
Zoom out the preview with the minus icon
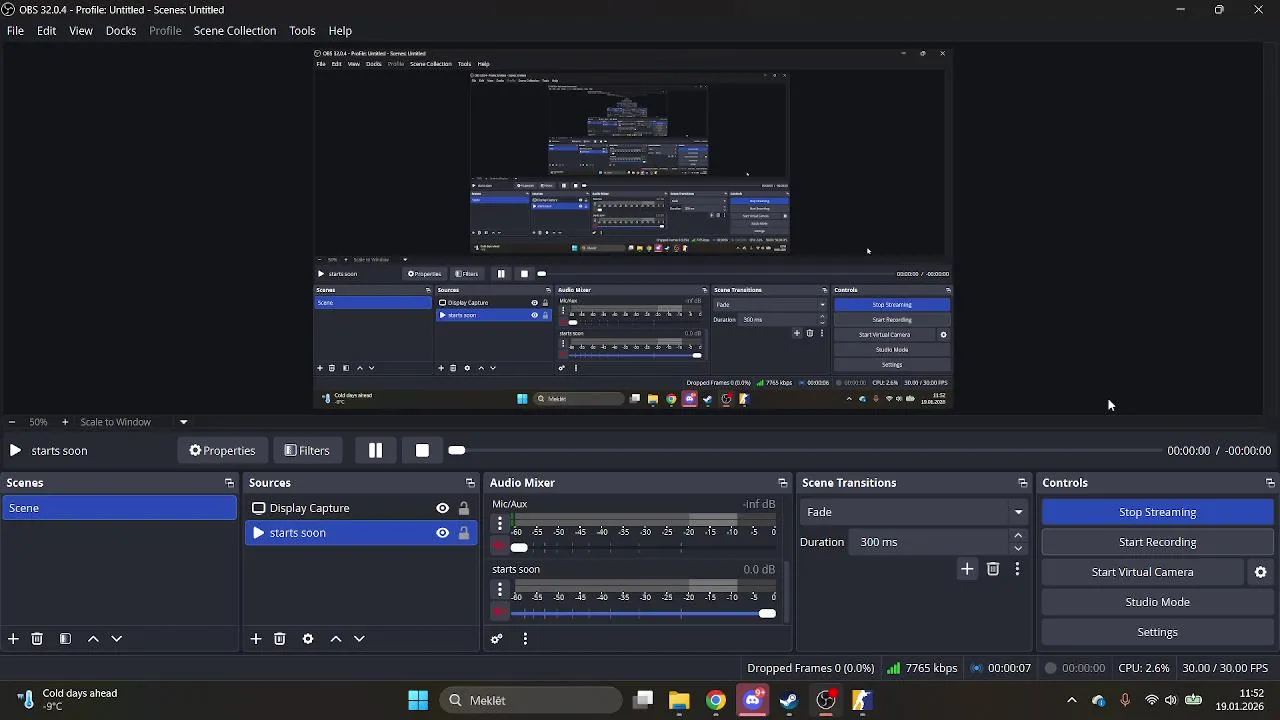tap(11, 422)
